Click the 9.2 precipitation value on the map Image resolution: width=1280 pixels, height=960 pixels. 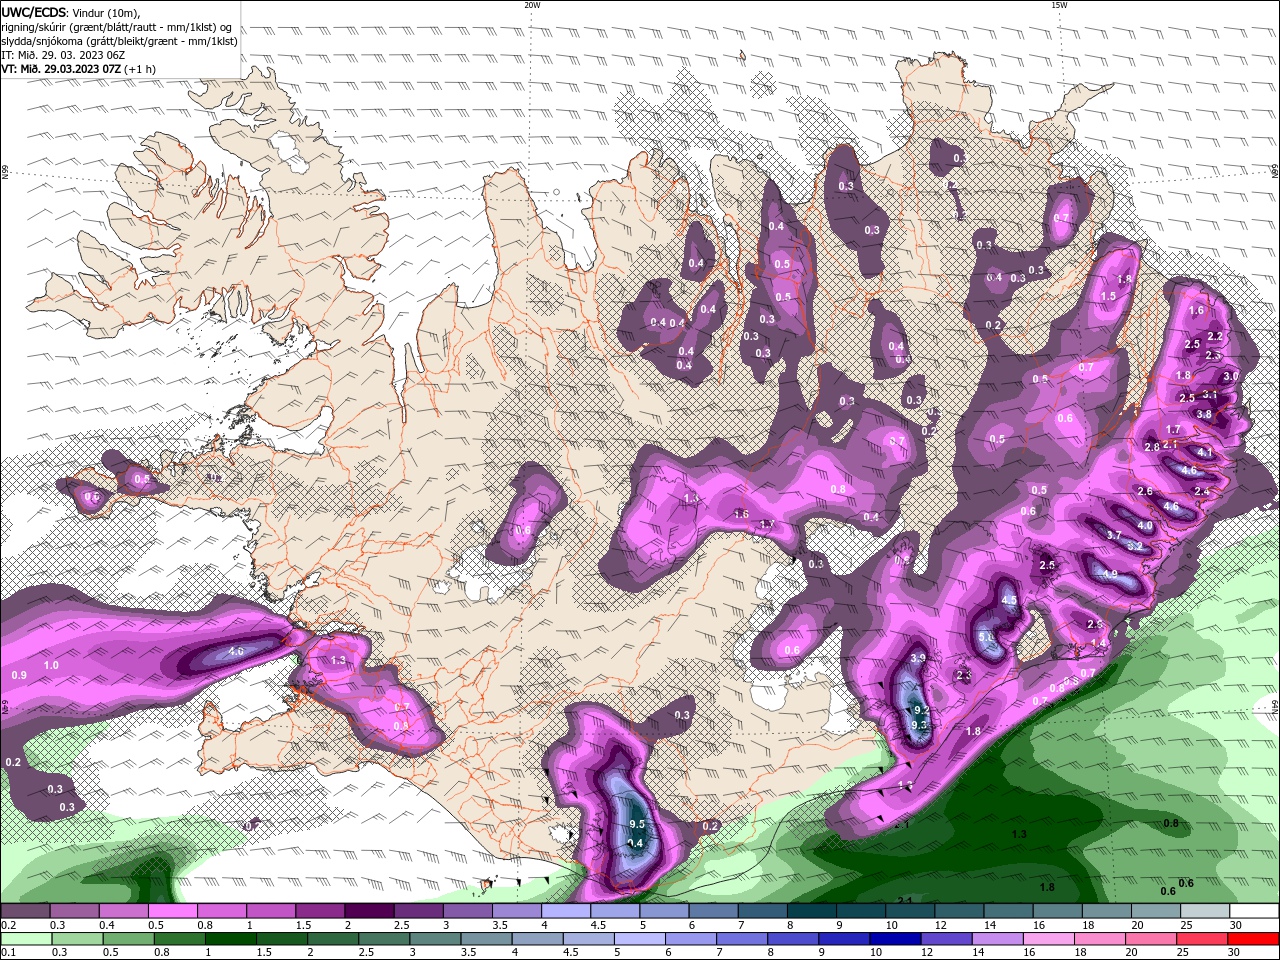922,710
